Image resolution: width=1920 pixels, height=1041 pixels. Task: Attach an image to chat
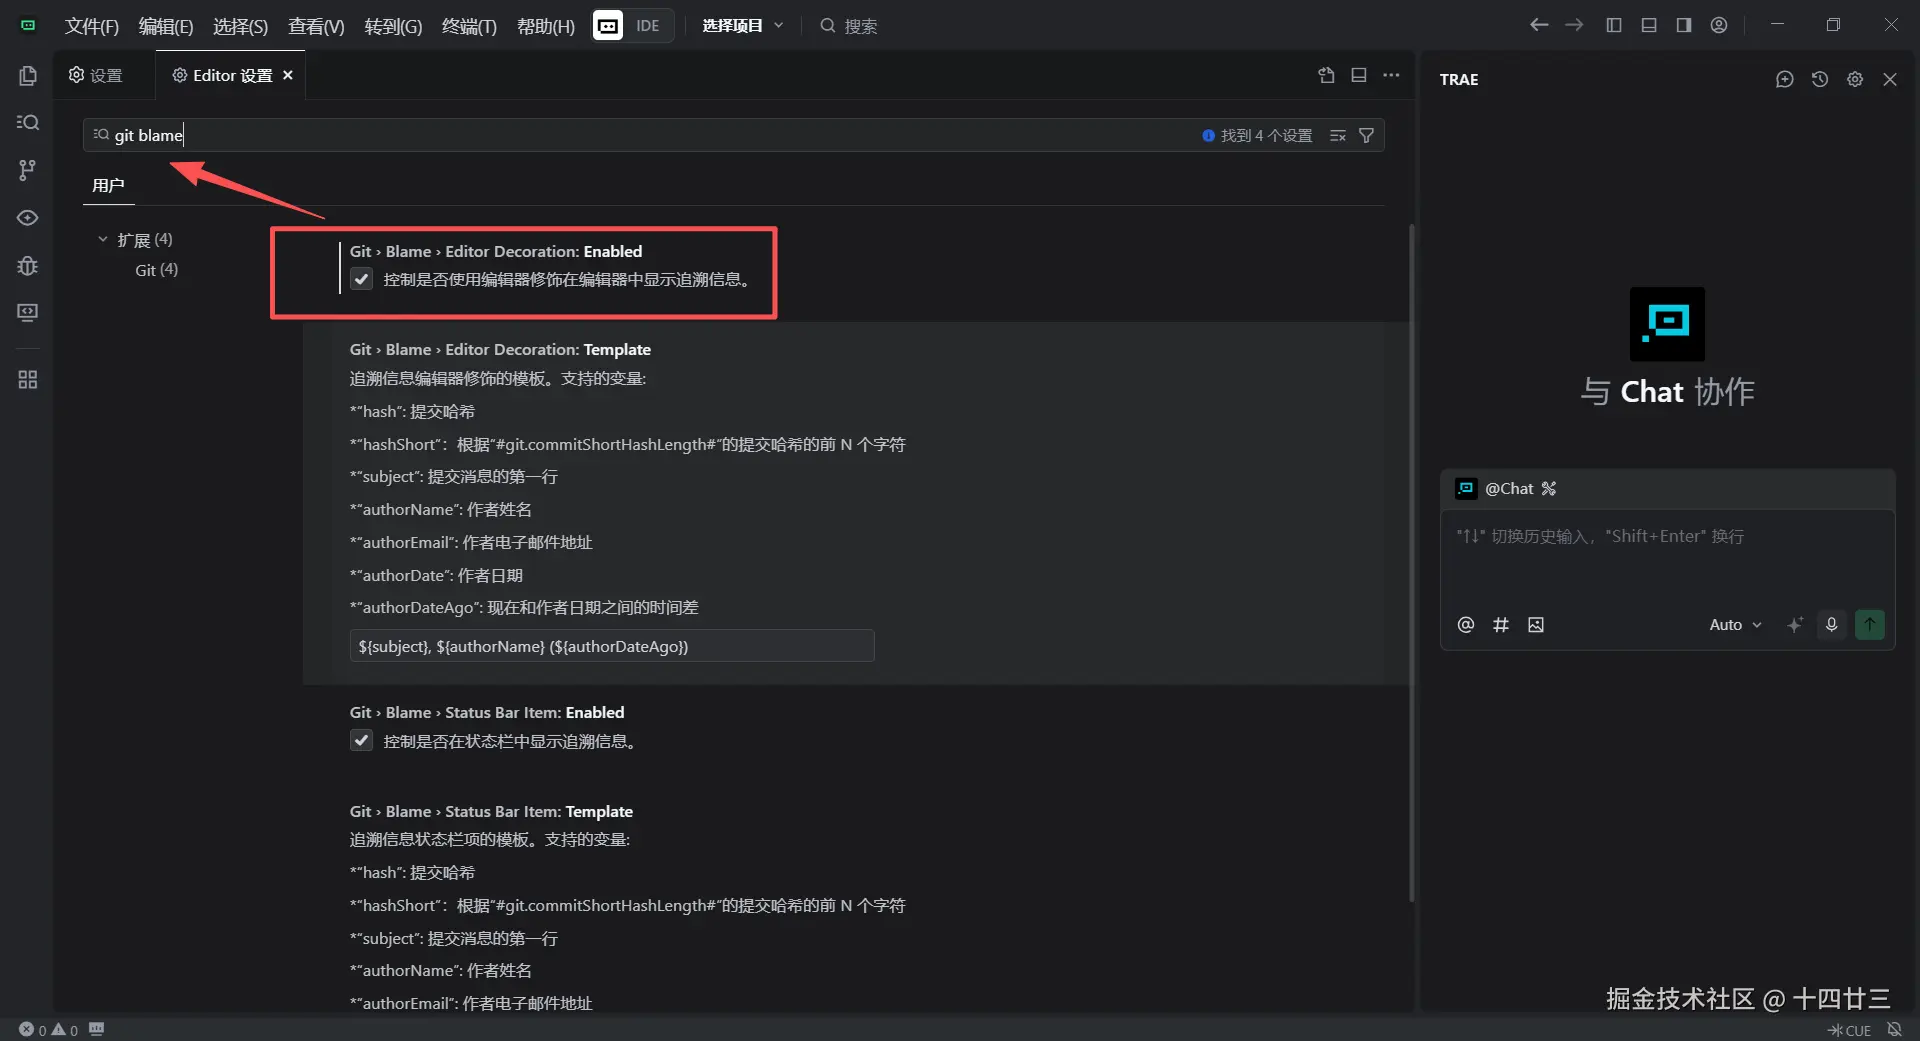tap(1536, 625)
